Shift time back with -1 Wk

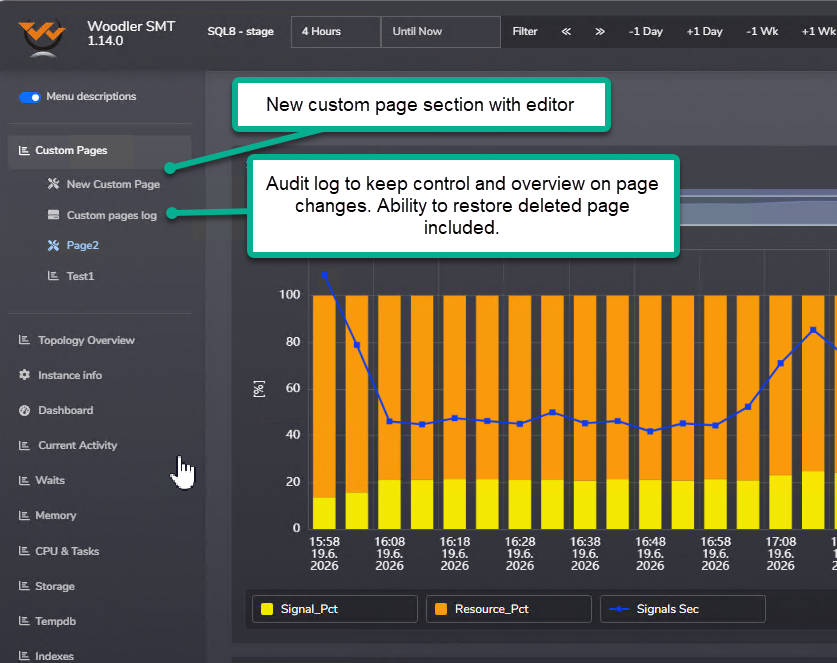(762, 31)
